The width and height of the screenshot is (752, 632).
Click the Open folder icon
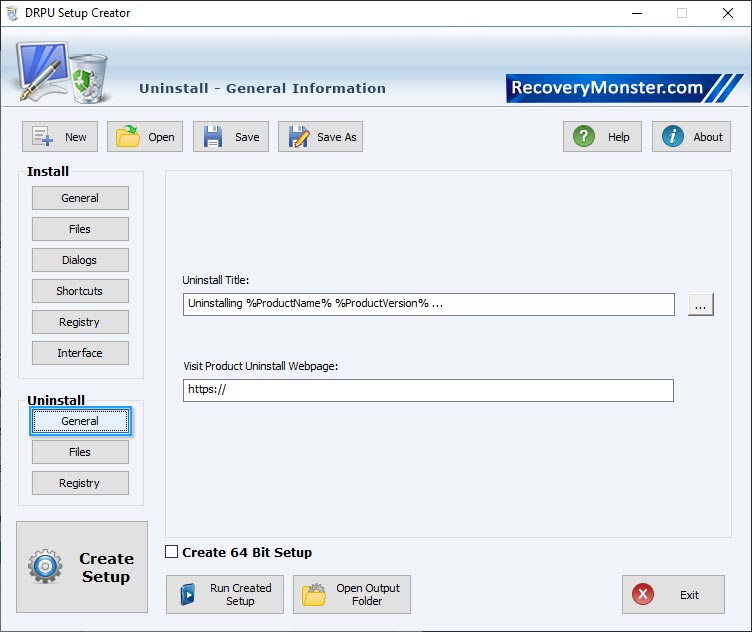[128, 137]
